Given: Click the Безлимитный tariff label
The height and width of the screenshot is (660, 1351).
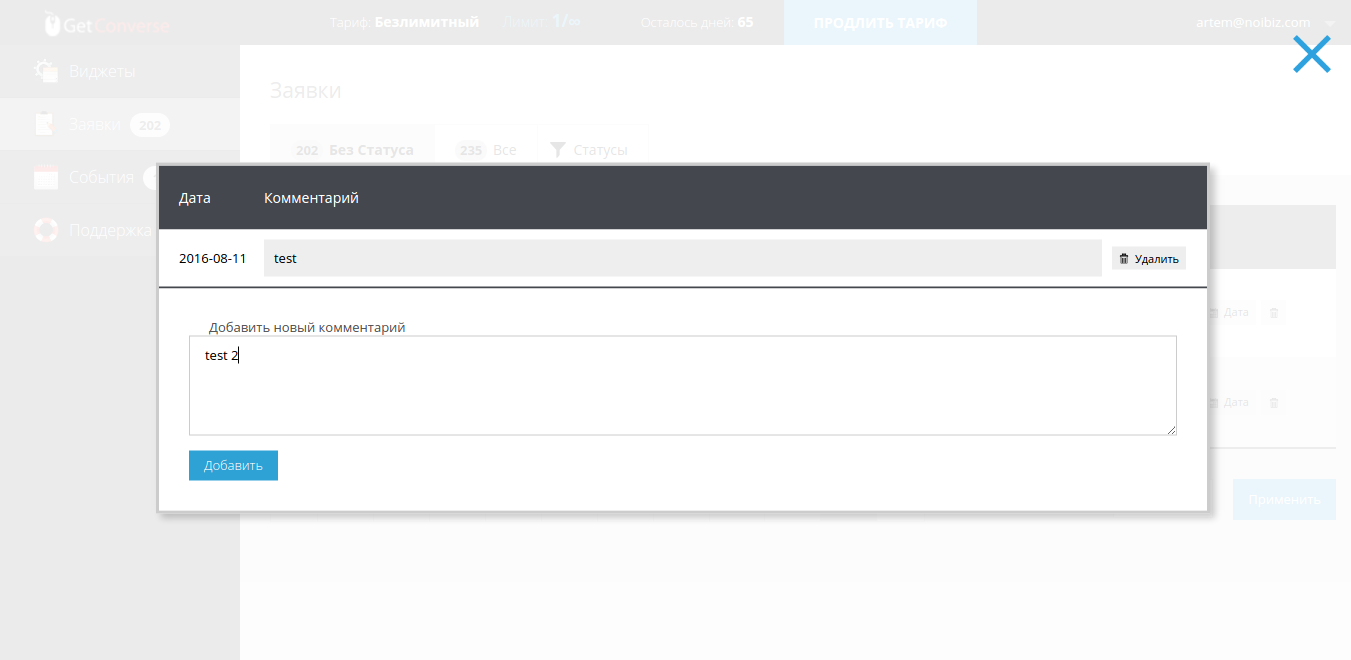Looking at the screenshot, I should click(x=427, y=22).
